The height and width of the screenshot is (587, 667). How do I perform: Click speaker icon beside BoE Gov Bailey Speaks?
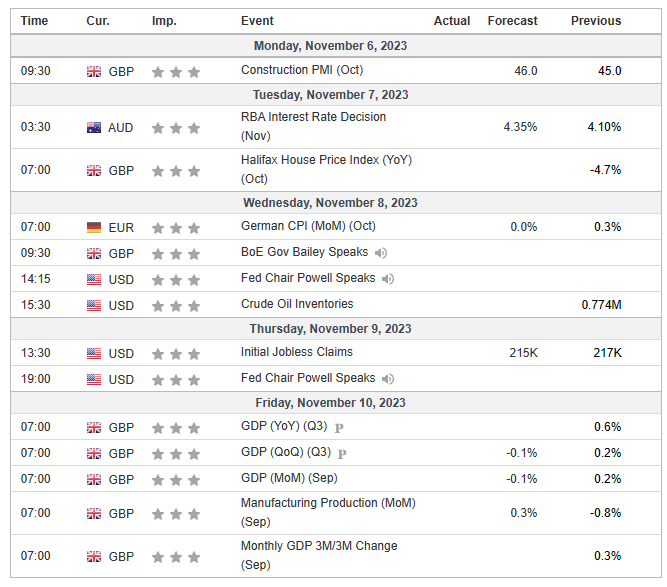[x=381, y=253]
